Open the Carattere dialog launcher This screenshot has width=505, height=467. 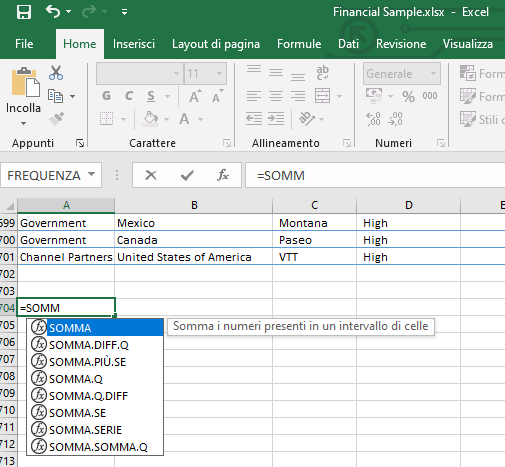pos(227,143)
